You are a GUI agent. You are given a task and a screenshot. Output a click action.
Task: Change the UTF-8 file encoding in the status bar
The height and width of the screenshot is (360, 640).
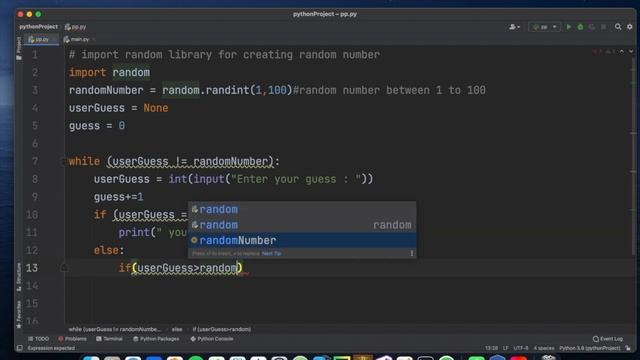tap(521, 348)
